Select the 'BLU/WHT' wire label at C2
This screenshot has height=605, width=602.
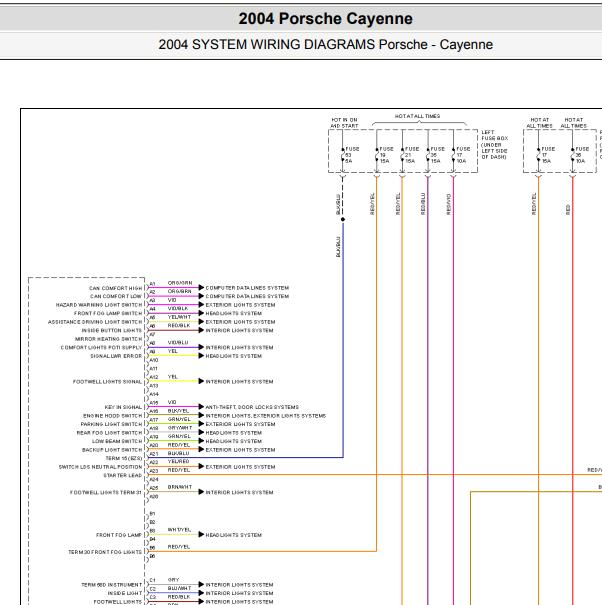click(x=179, y=588)
